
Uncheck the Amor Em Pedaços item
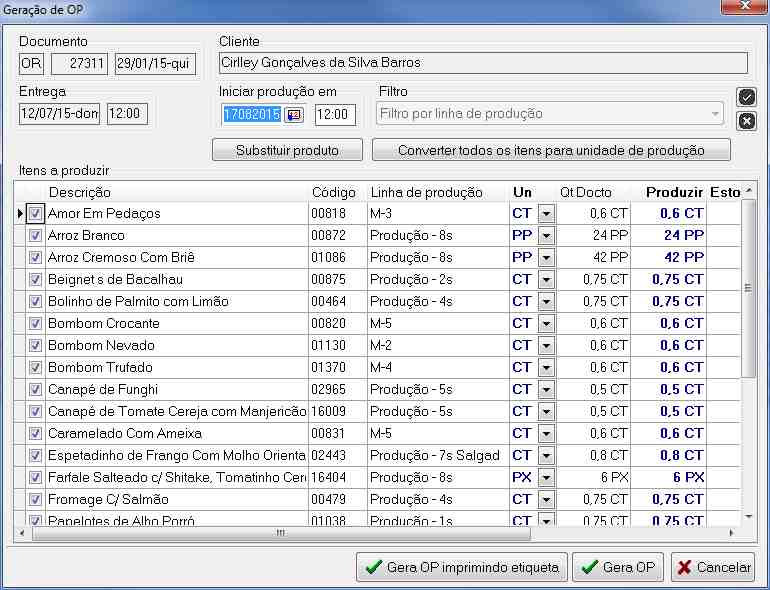pos(35,214)
